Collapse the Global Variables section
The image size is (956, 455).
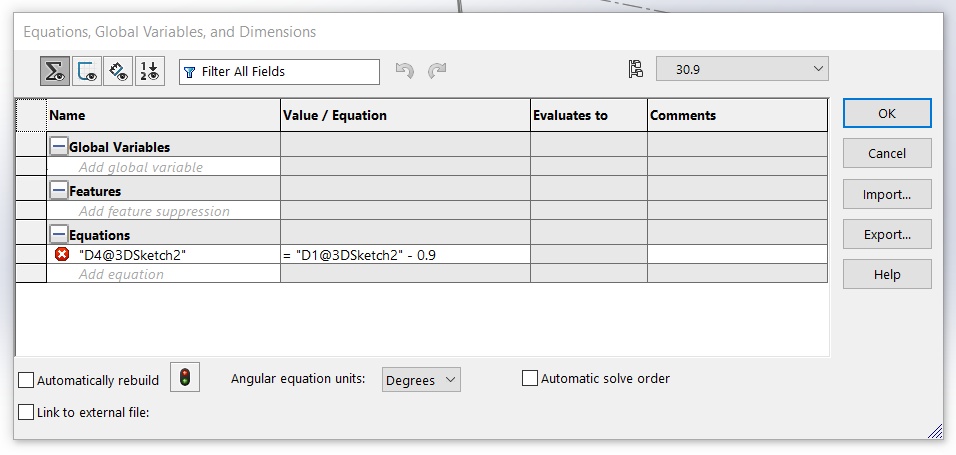pos(59,146)
